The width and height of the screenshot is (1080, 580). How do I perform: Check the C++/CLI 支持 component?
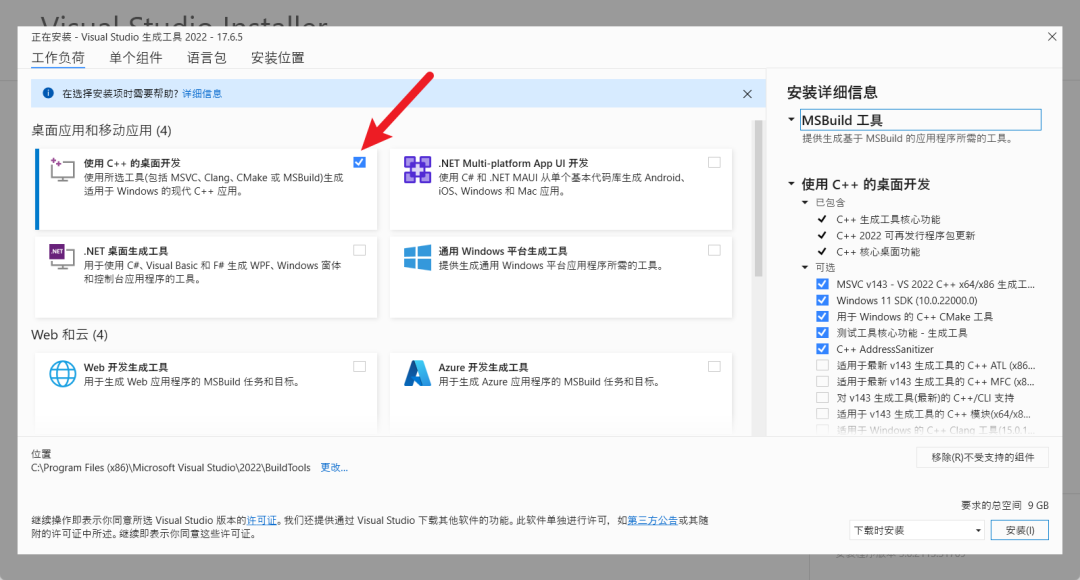(x=822, y=397)
